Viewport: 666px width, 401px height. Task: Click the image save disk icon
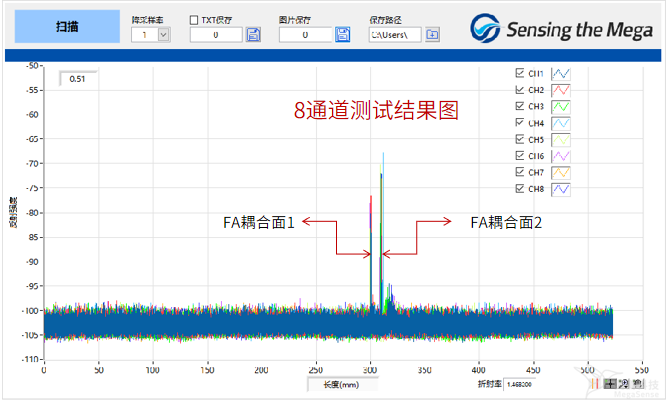click(x=343, y=35)
